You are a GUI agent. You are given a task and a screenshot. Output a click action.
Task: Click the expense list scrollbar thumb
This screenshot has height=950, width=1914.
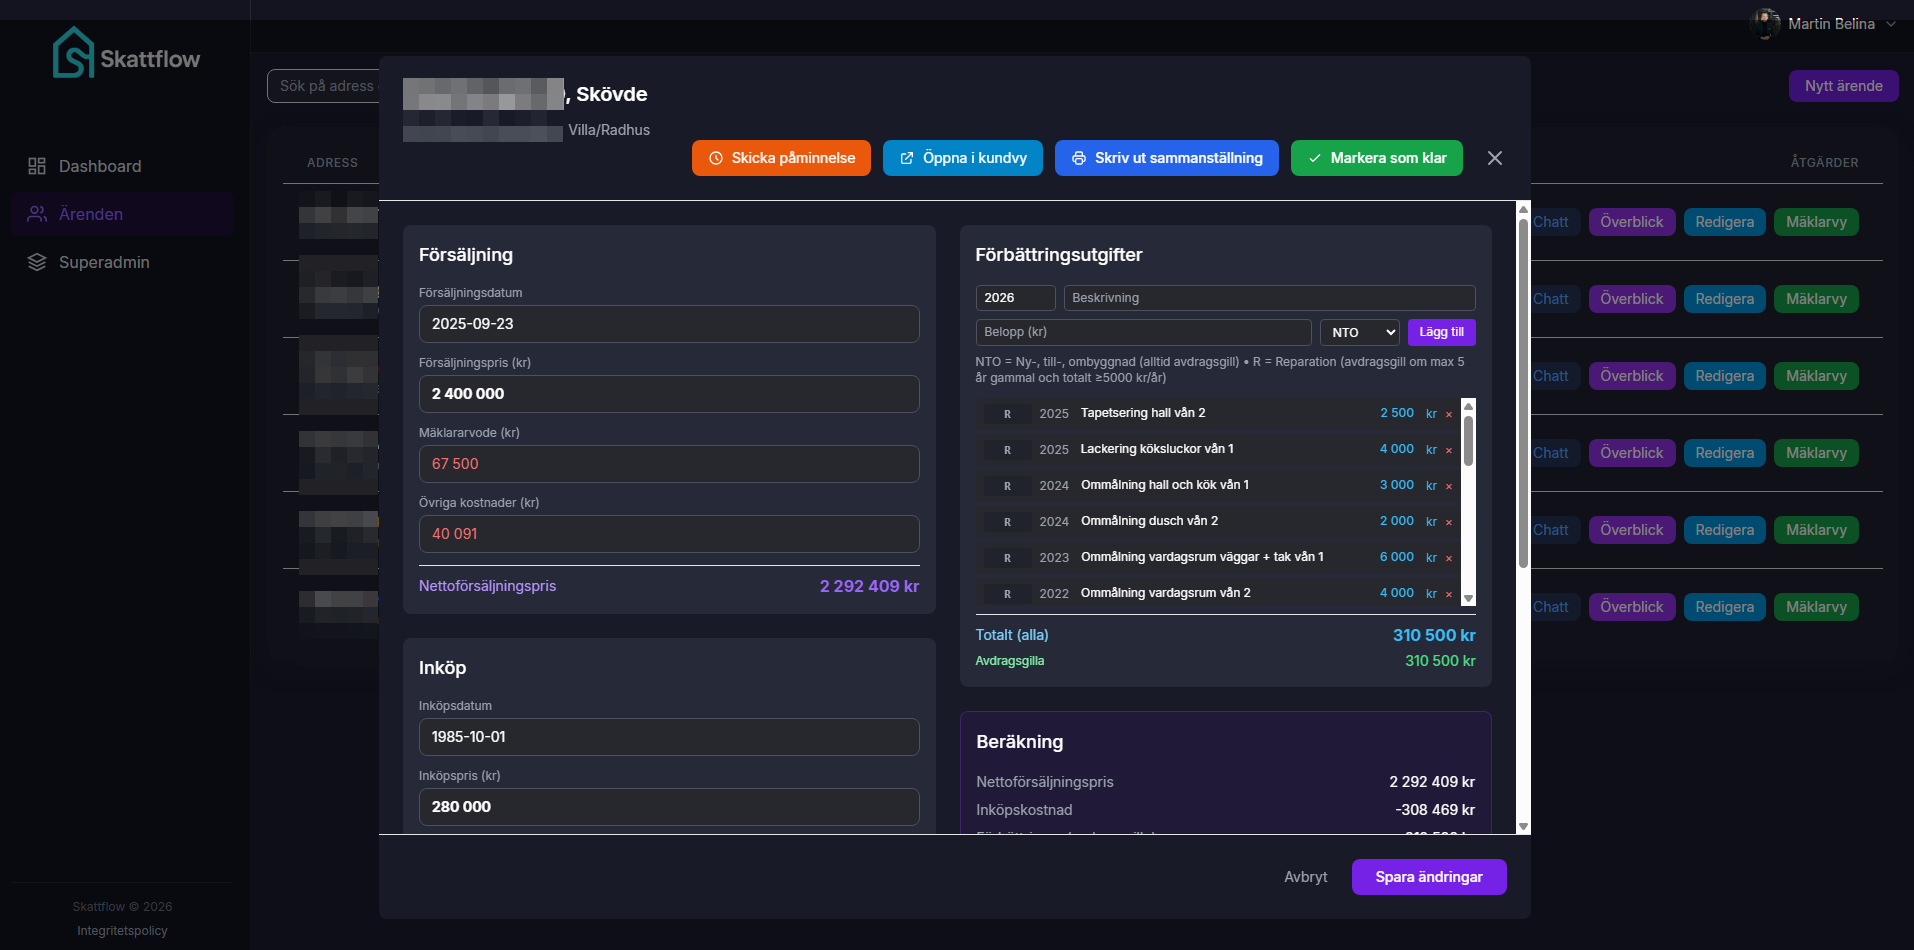pyautogui.click(x=1468, y=441)
